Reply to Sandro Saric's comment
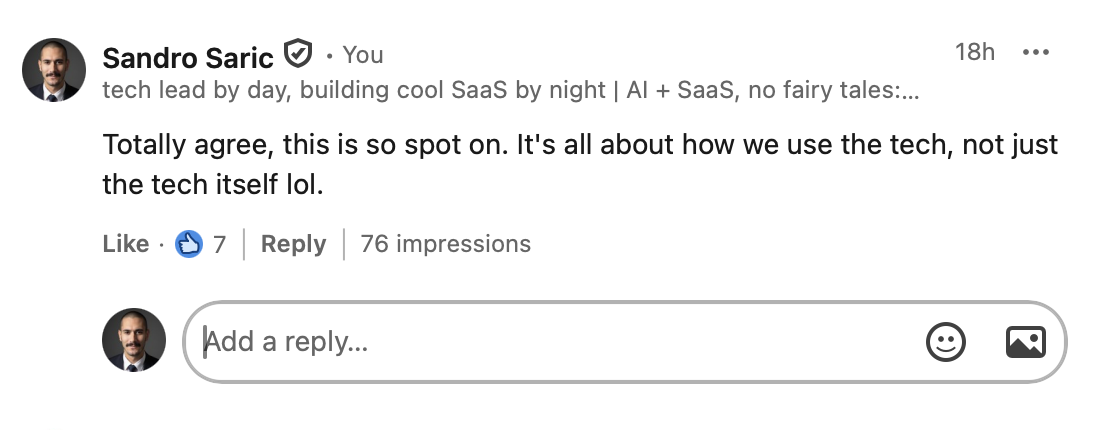Image resolution: width=1094 pixels, height=430 pixels. [x=293, y=243]
